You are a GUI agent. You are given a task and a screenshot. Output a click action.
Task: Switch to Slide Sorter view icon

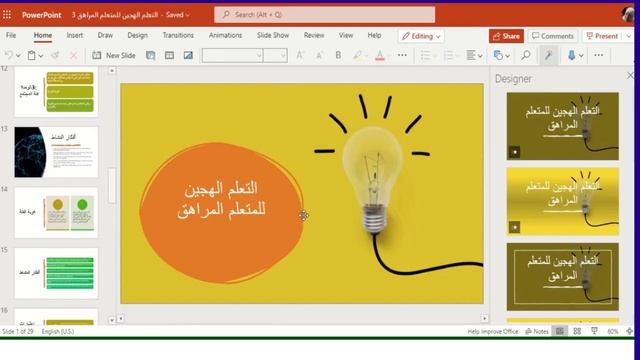point(577,331)
